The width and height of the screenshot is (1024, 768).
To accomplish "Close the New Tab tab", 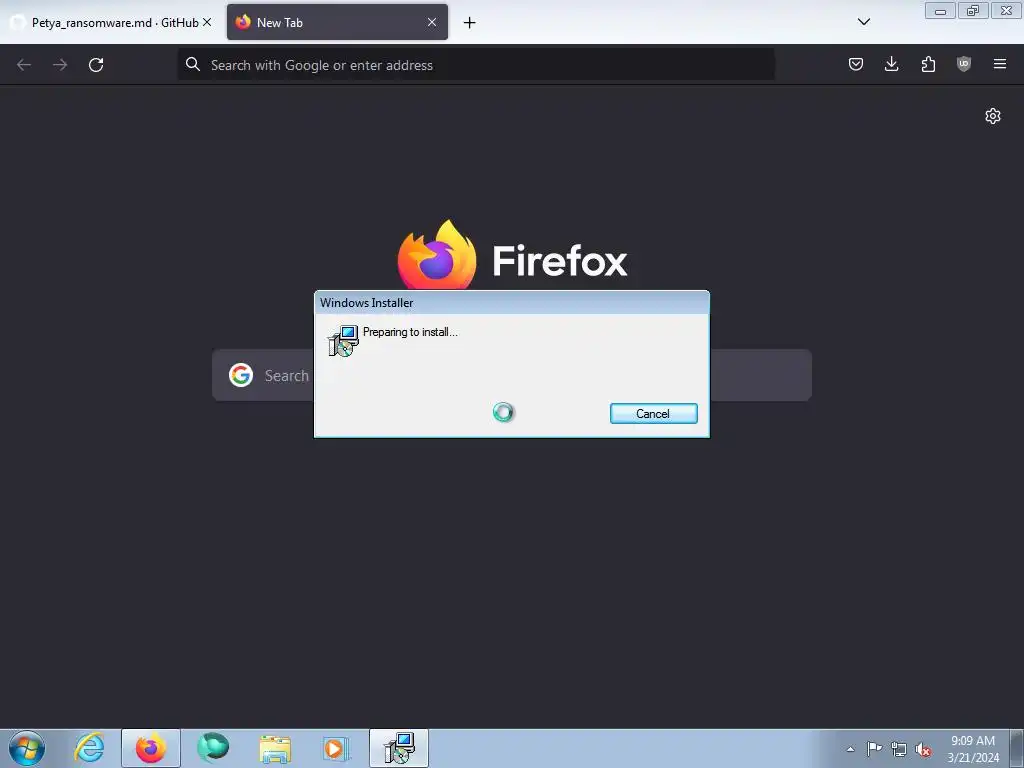I will point(432,22).
